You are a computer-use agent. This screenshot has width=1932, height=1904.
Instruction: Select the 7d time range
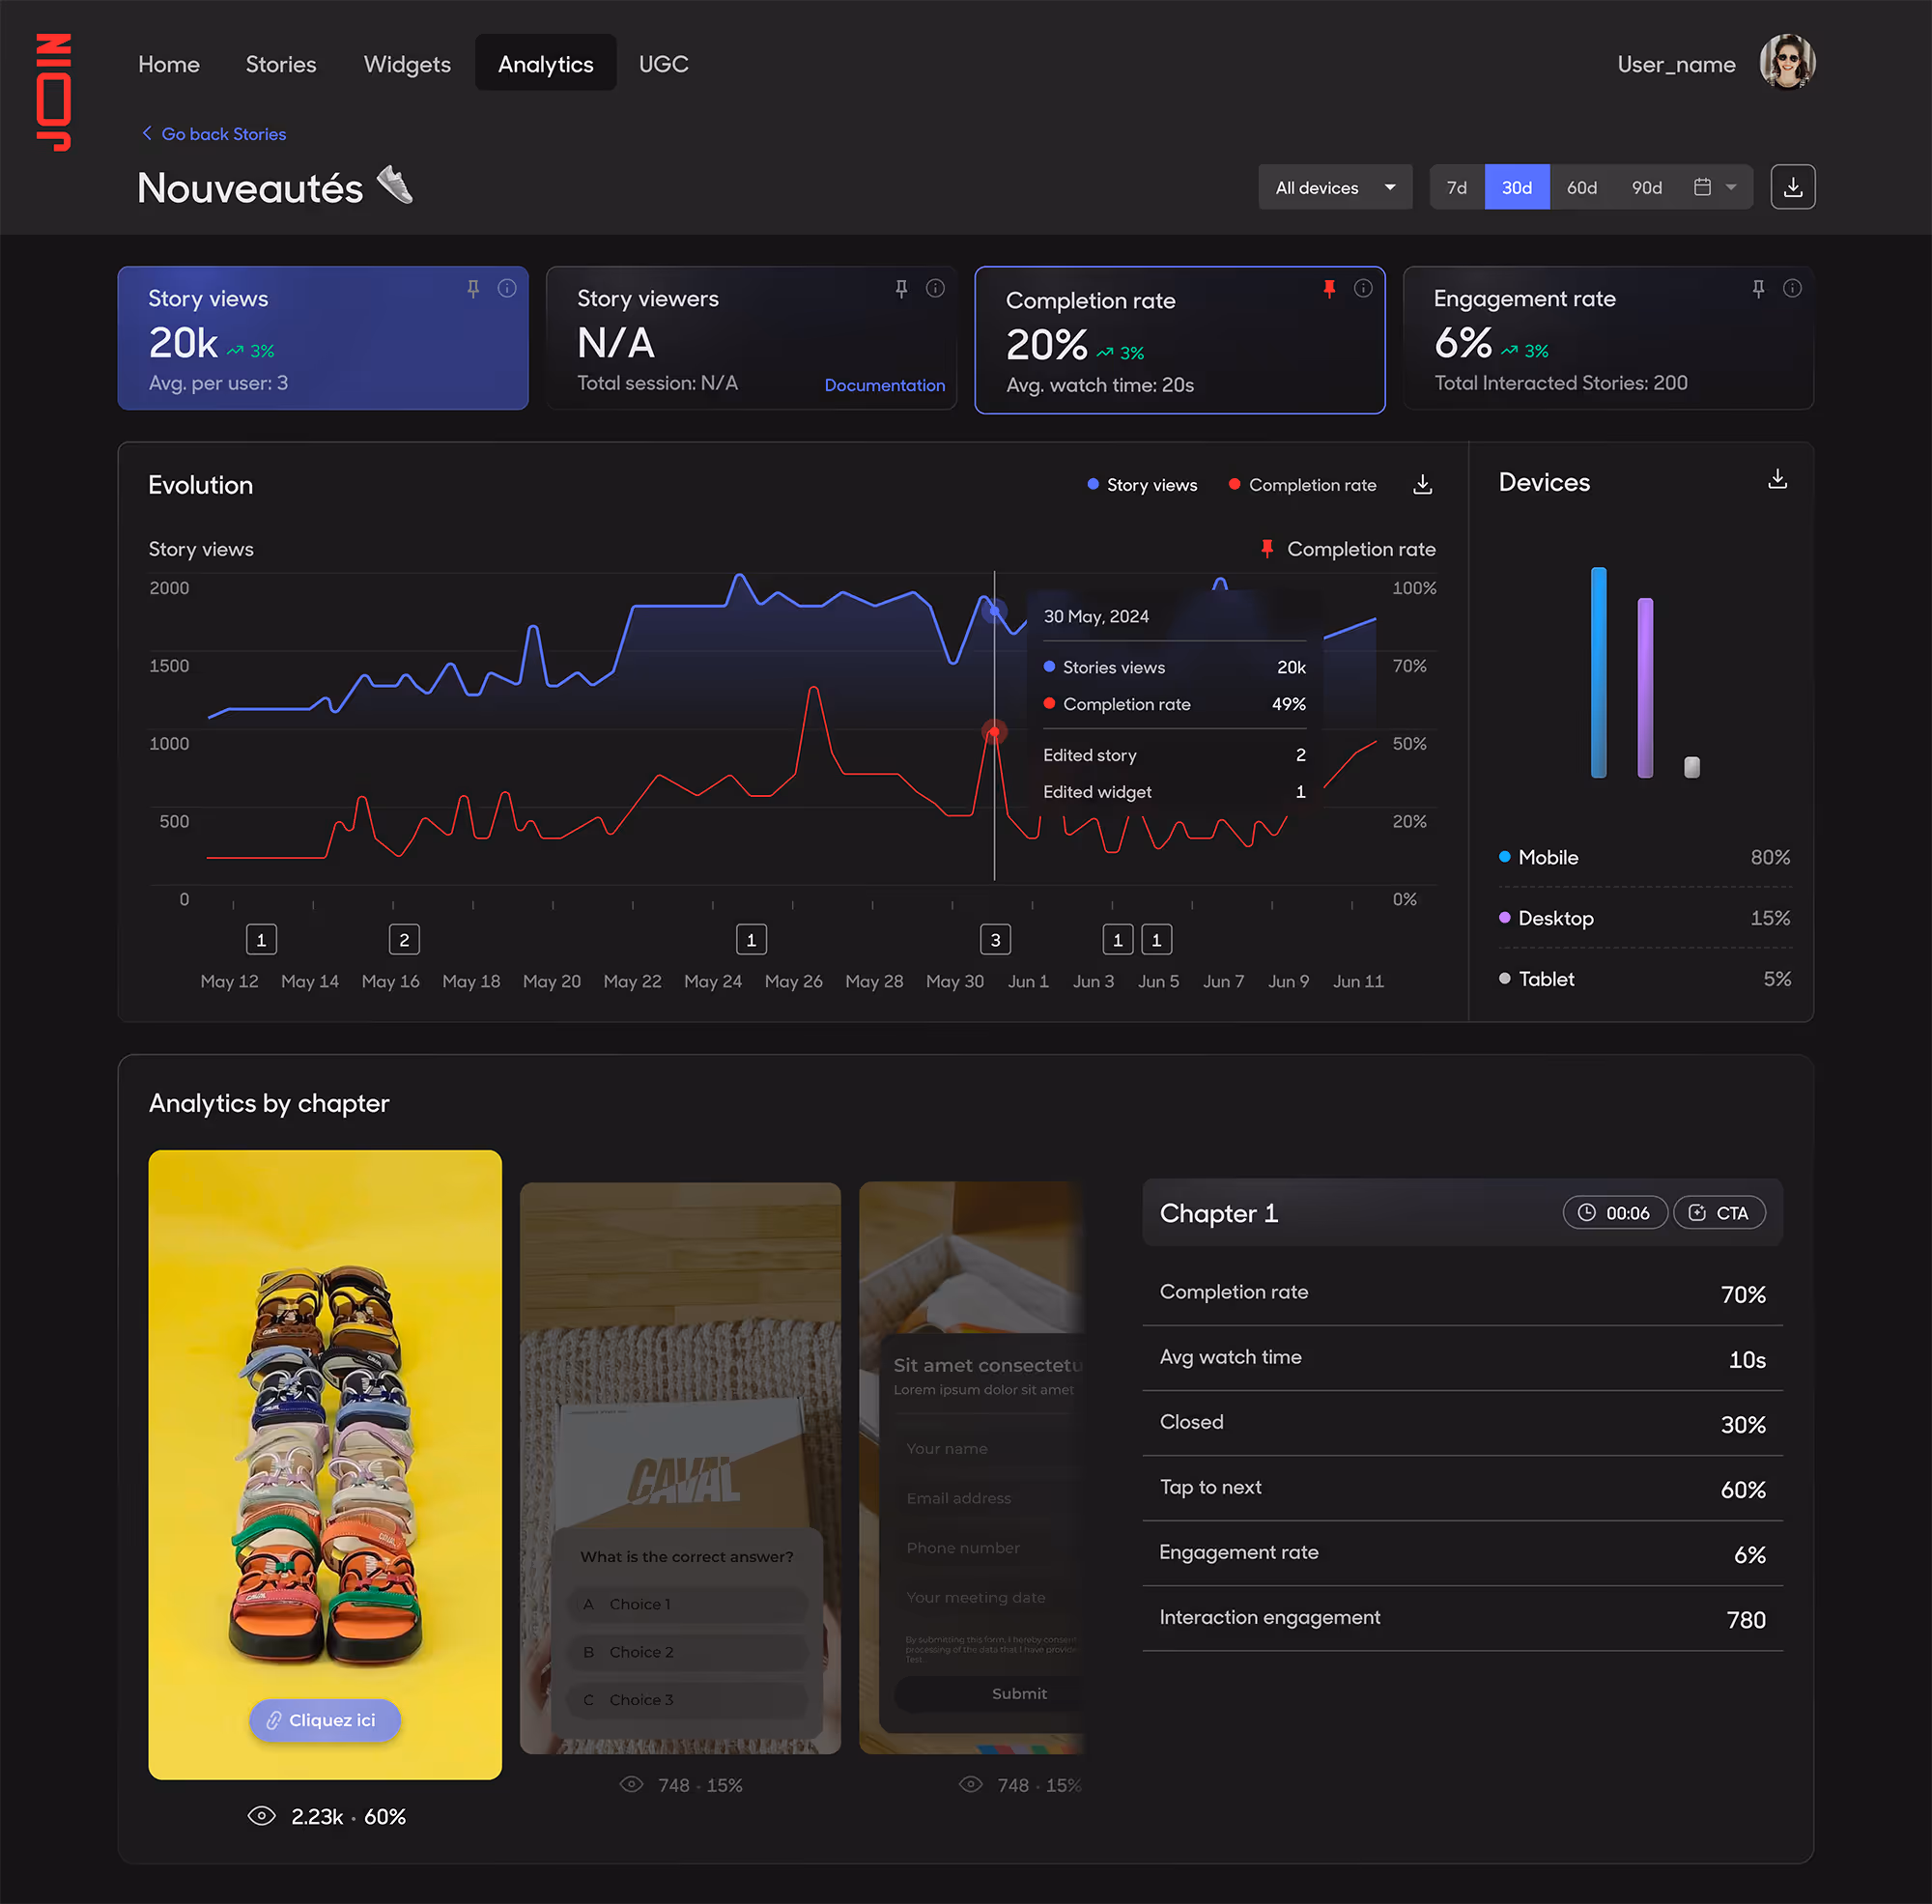(x=1456, y=187)
